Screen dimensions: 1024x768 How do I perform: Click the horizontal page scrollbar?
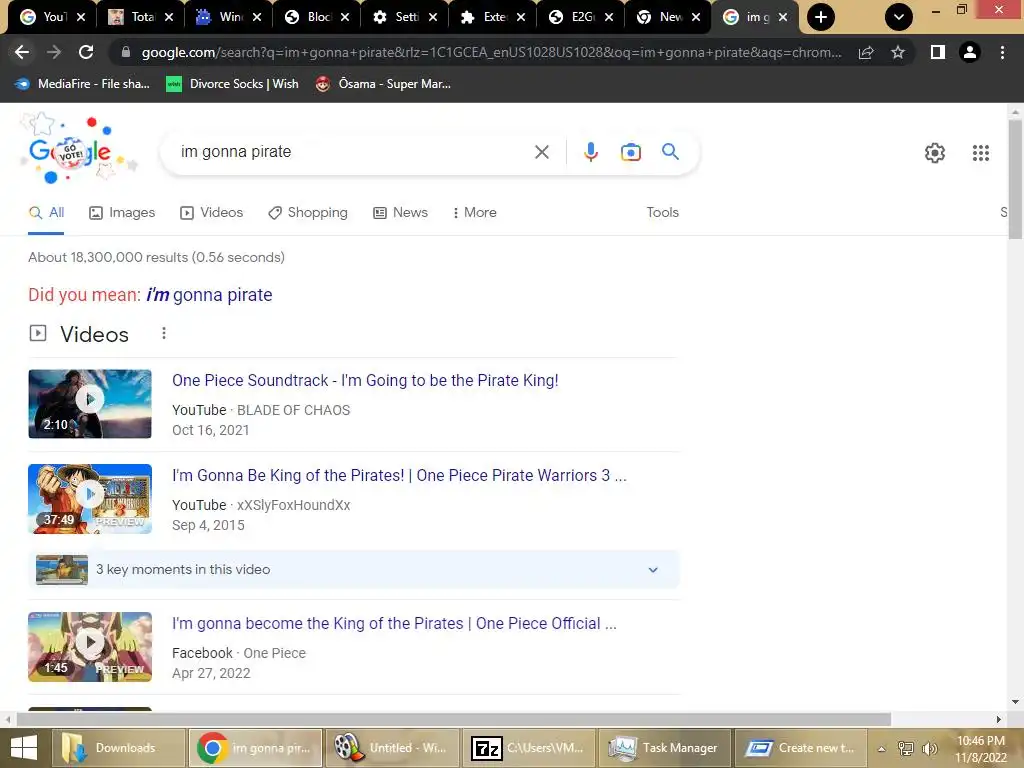[454, 719]
